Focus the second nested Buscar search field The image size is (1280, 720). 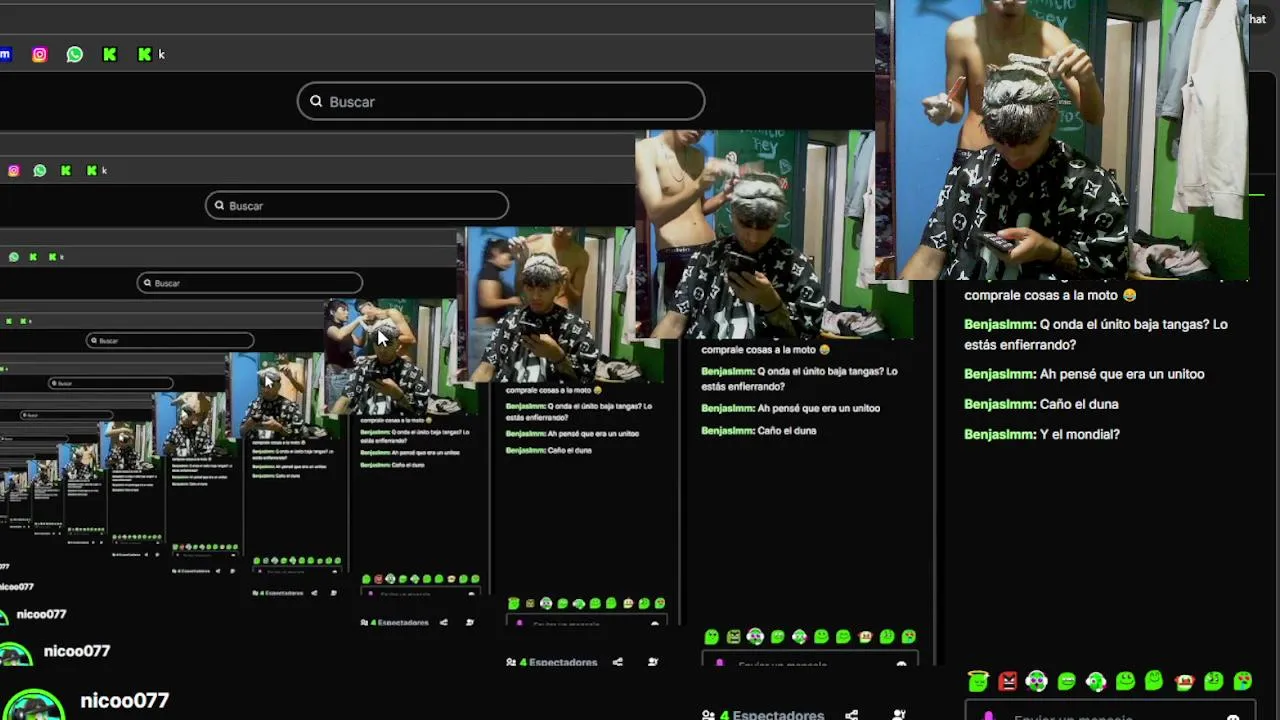coord(357,206)
